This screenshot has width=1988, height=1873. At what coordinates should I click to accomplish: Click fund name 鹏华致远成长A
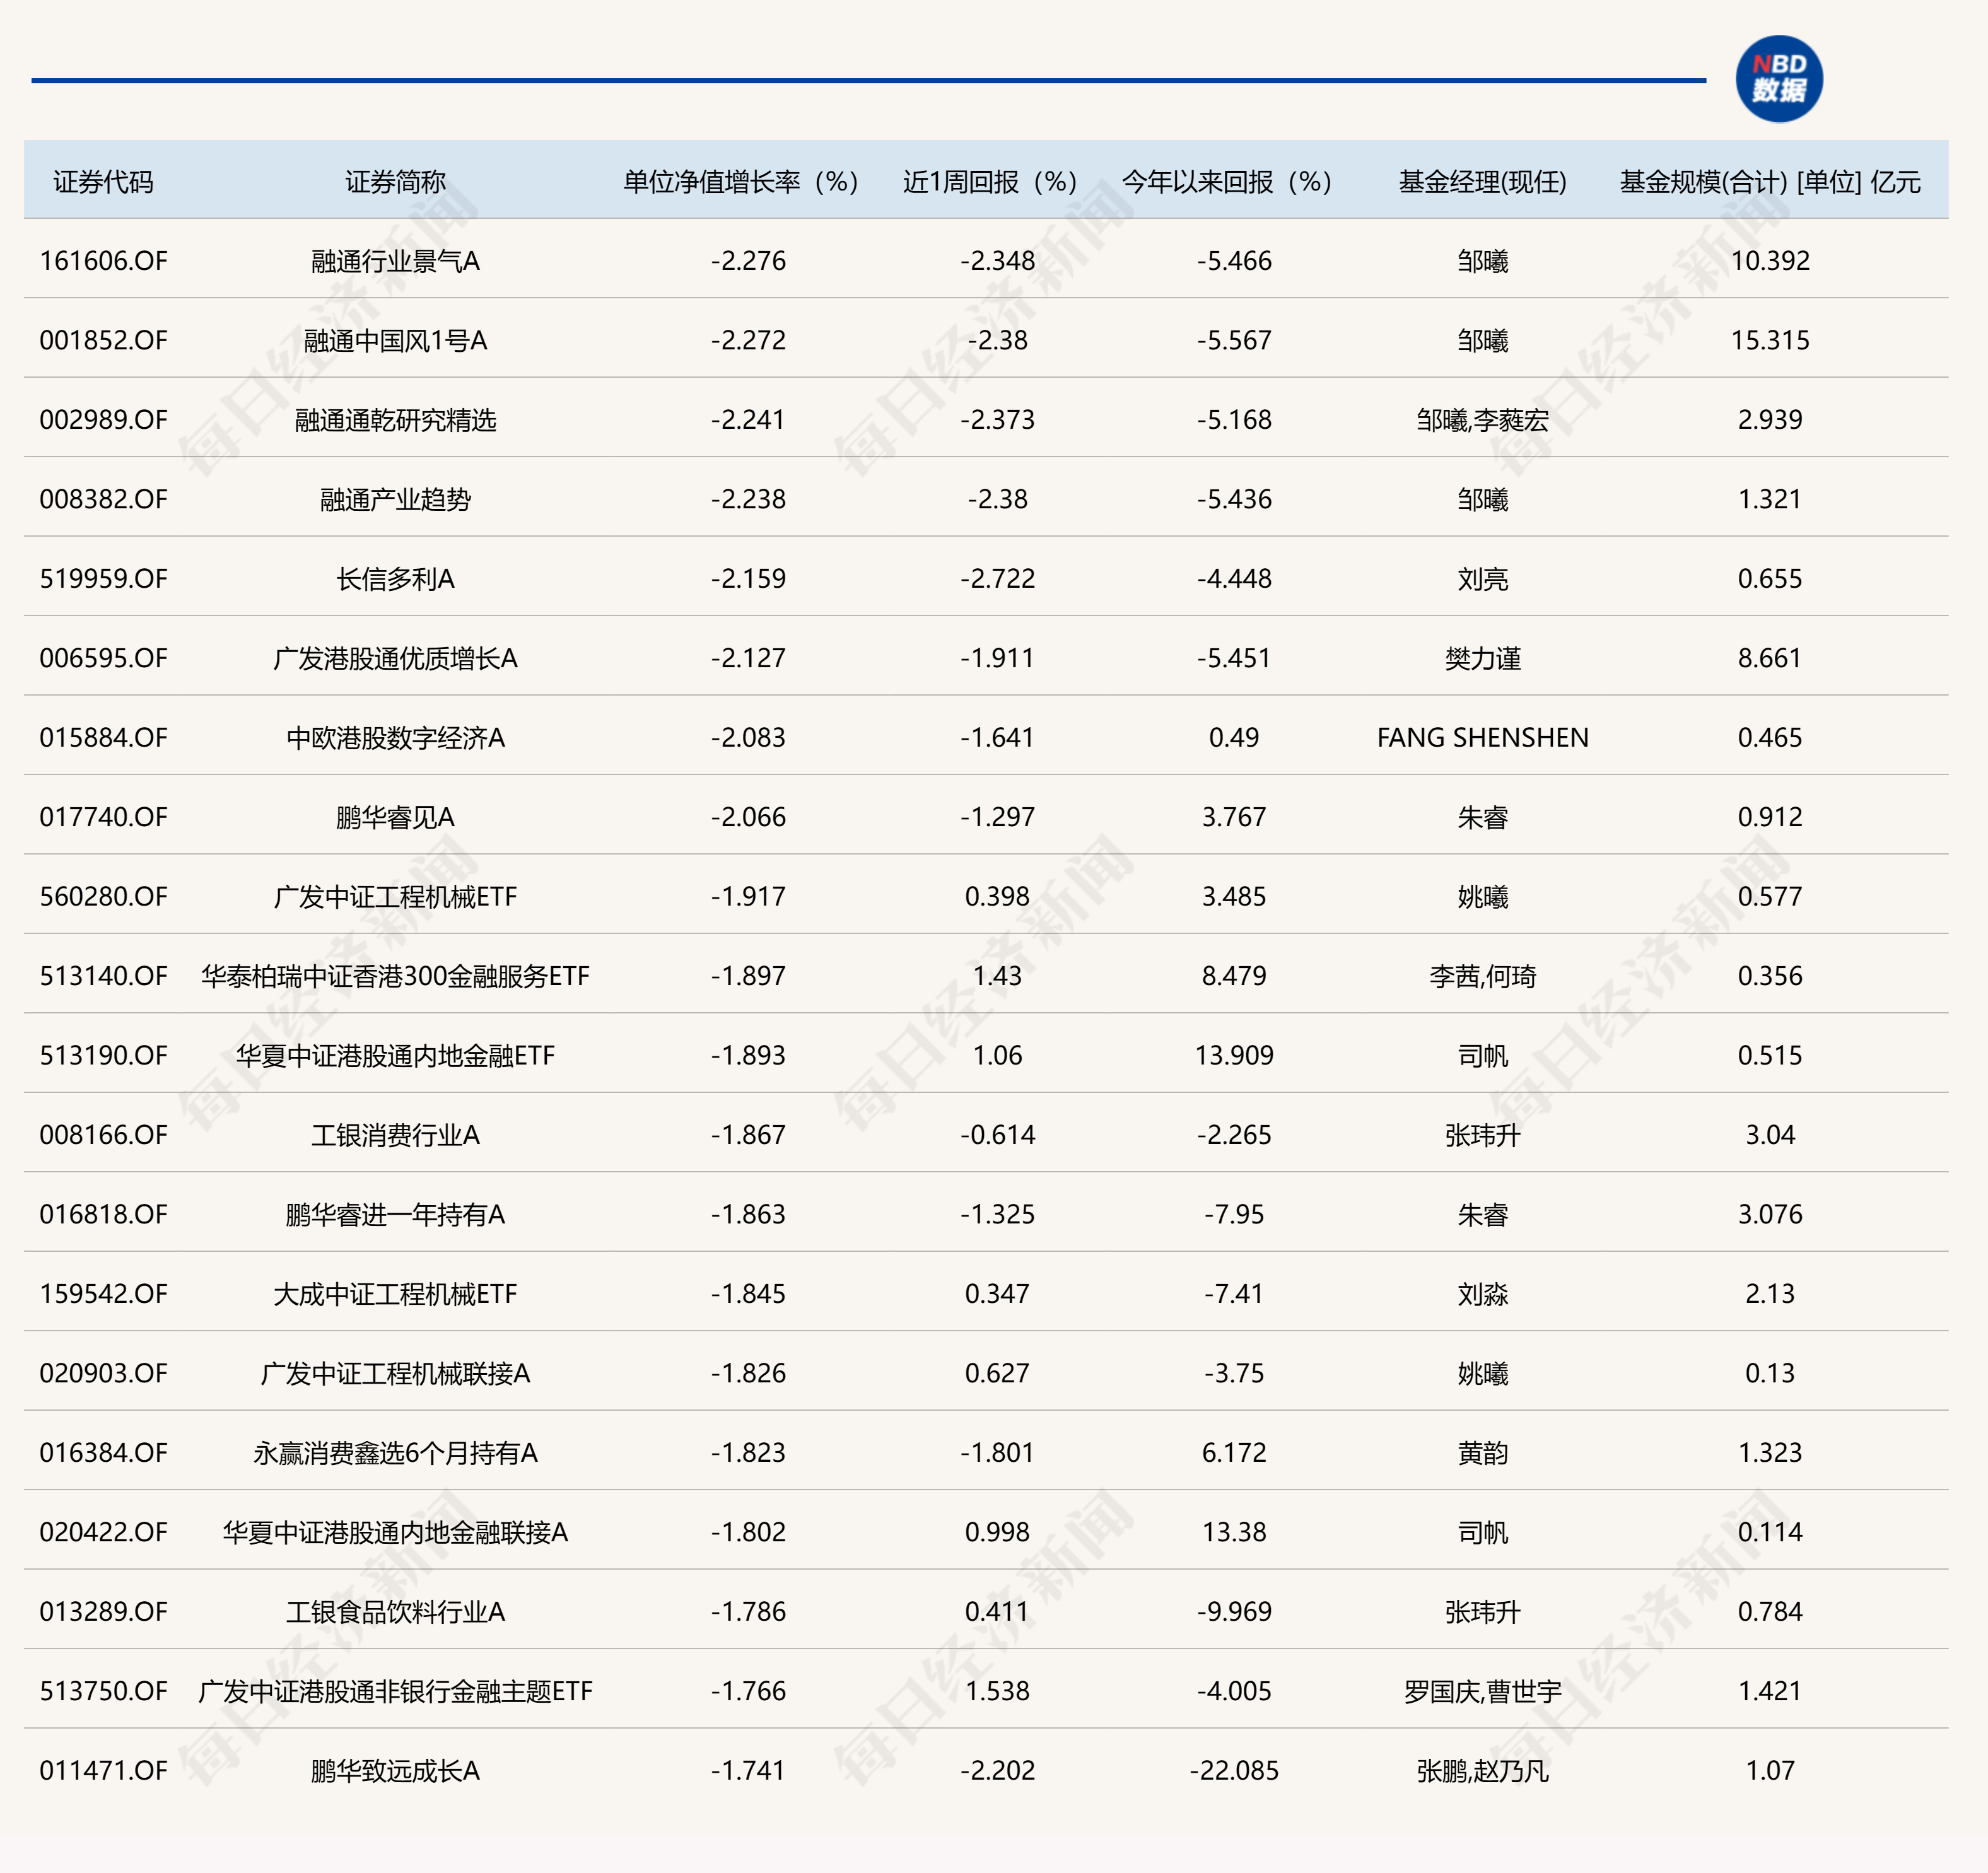click(395, 1771)
